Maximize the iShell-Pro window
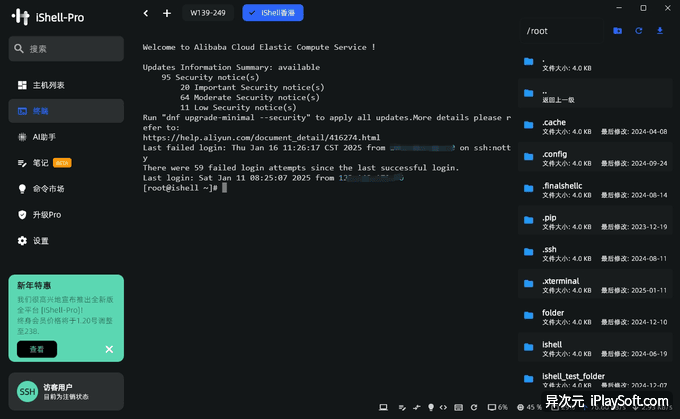Image resolution: width=680 pixels, height=419 pixels. (x=643, y=8)
